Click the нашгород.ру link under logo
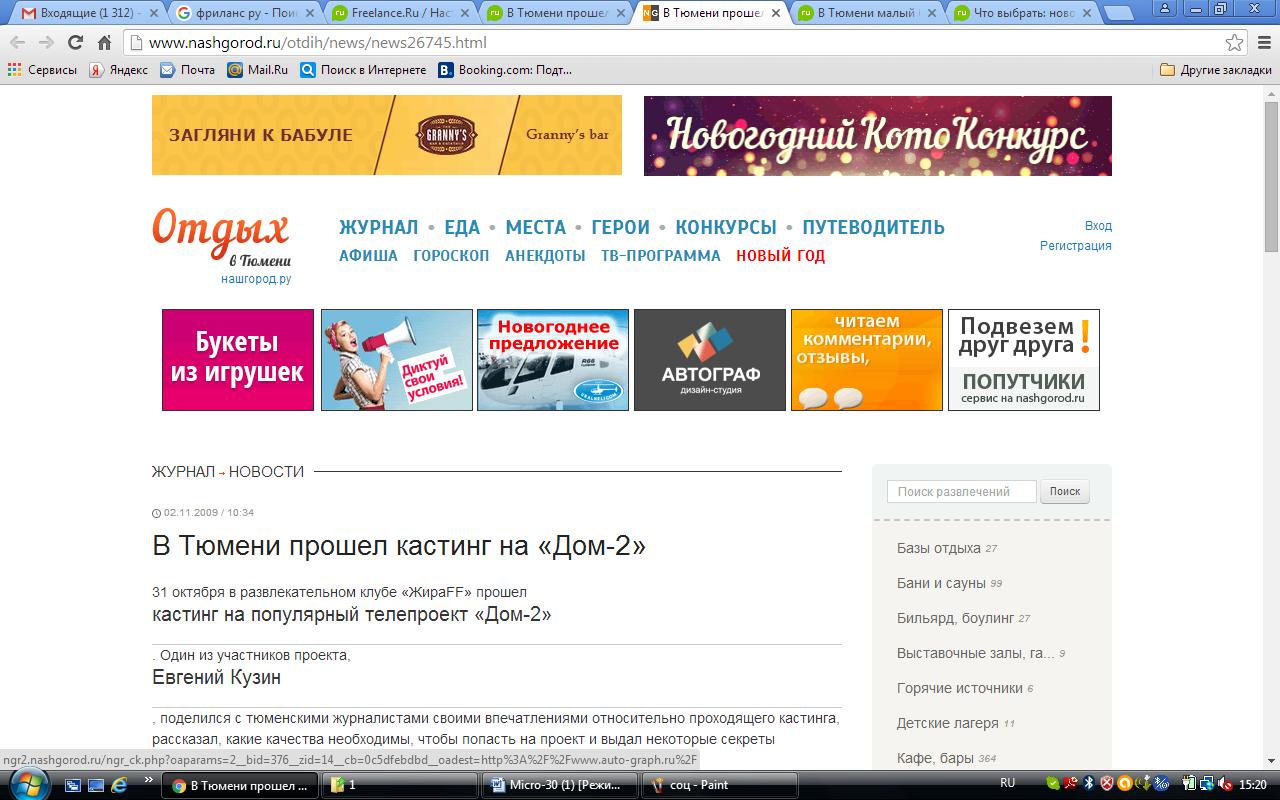 (x=256, y=279)
